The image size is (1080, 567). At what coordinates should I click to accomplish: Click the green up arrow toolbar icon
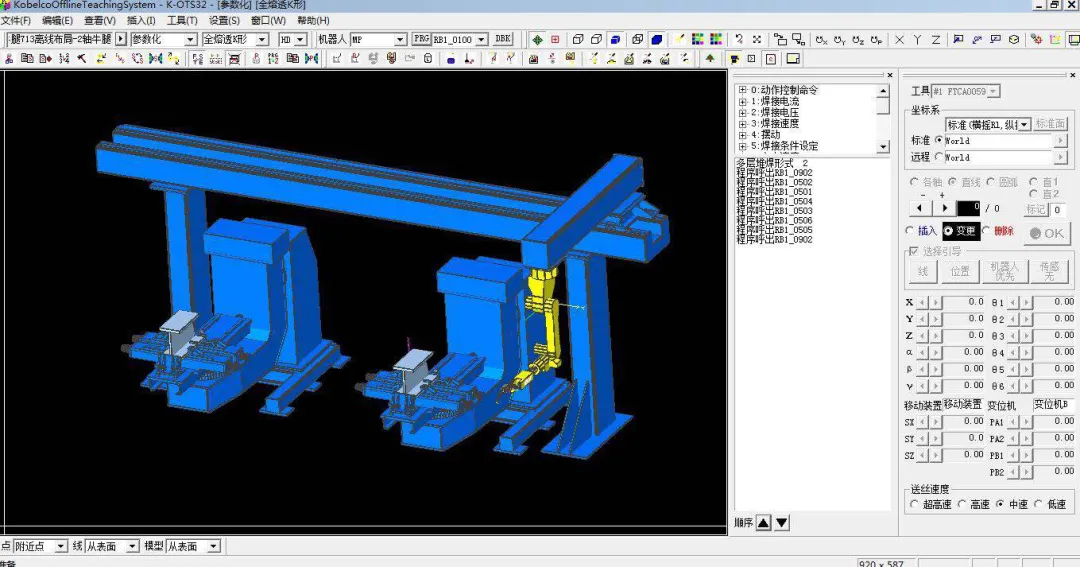[710, 59]
